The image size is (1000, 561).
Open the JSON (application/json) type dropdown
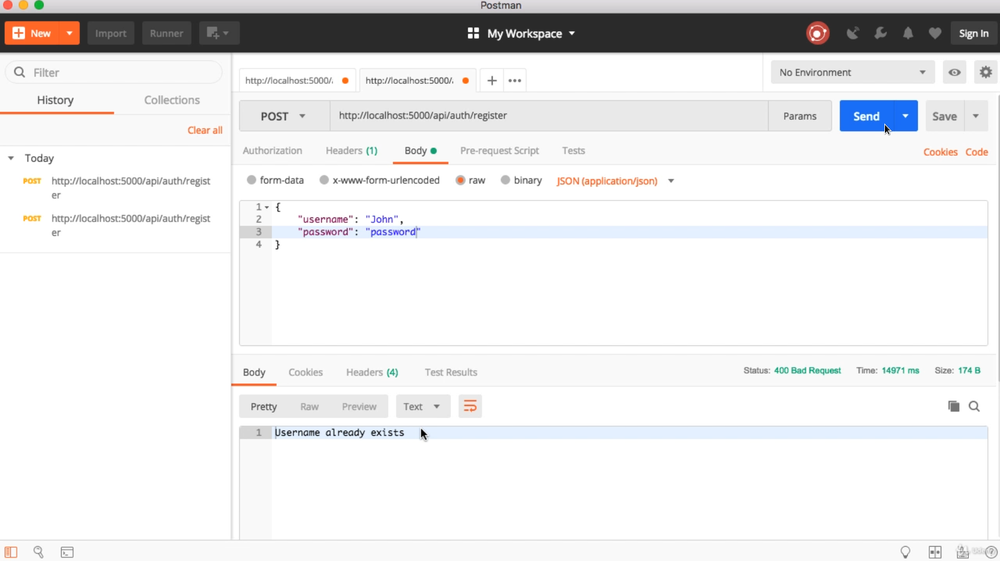tap(615, 181)
